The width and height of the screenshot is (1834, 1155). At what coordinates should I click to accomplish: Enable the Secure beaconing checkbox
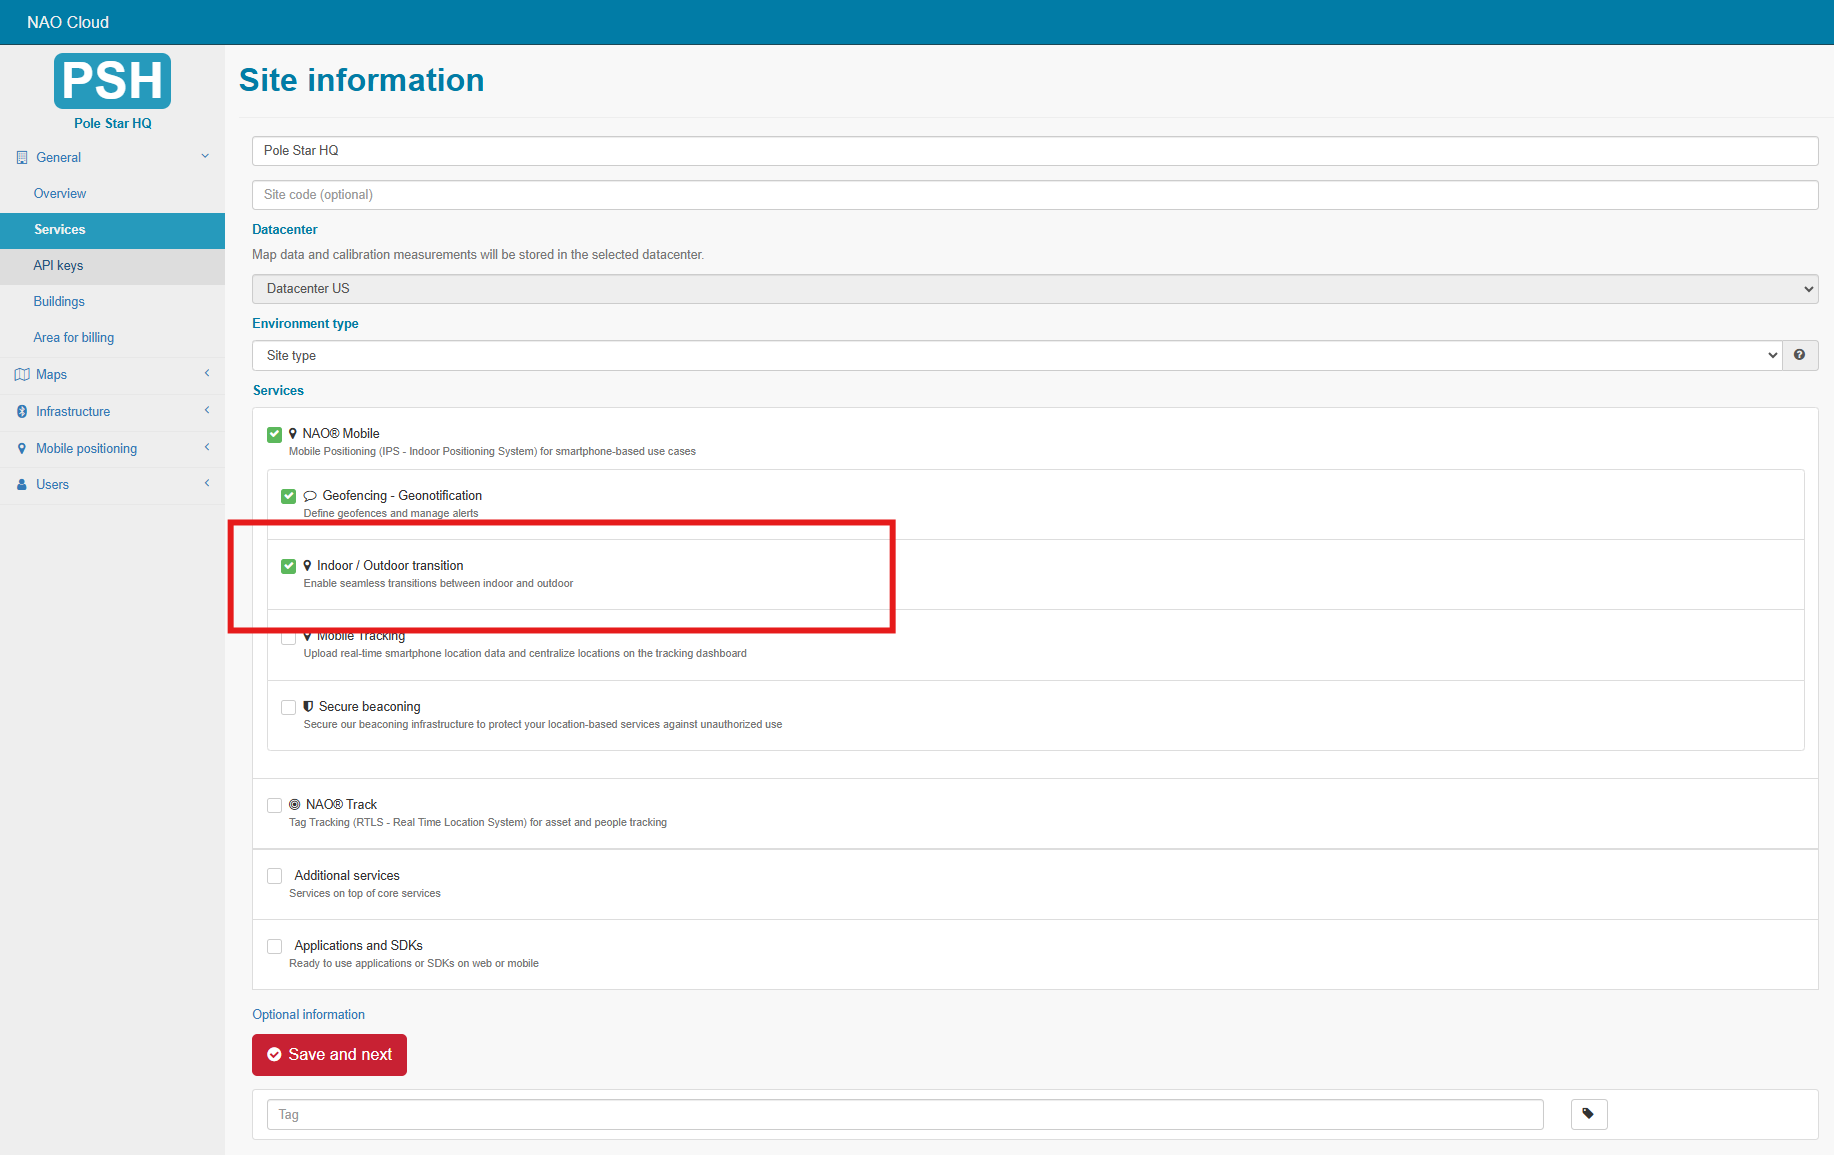pyautogui.click(x=289, y=707)
